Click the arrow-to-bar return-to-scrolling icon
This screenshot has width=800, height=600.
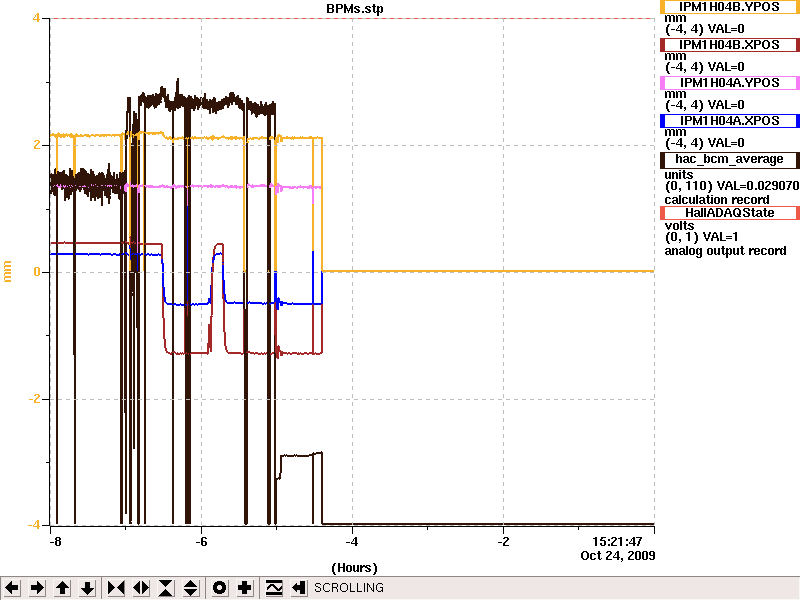299,588
